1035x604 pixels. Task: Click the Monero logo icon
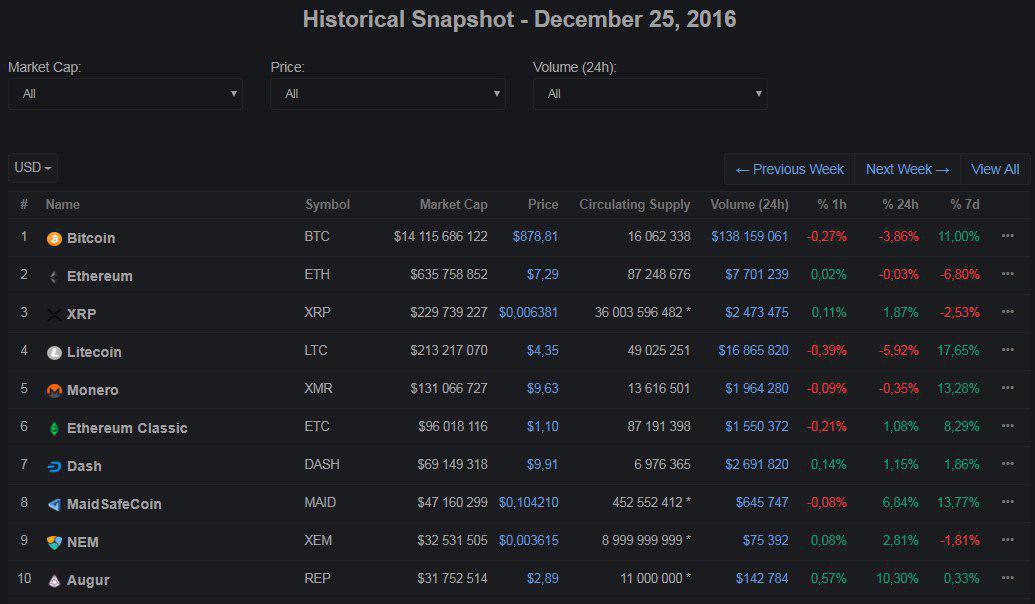[x=54, y=391]
